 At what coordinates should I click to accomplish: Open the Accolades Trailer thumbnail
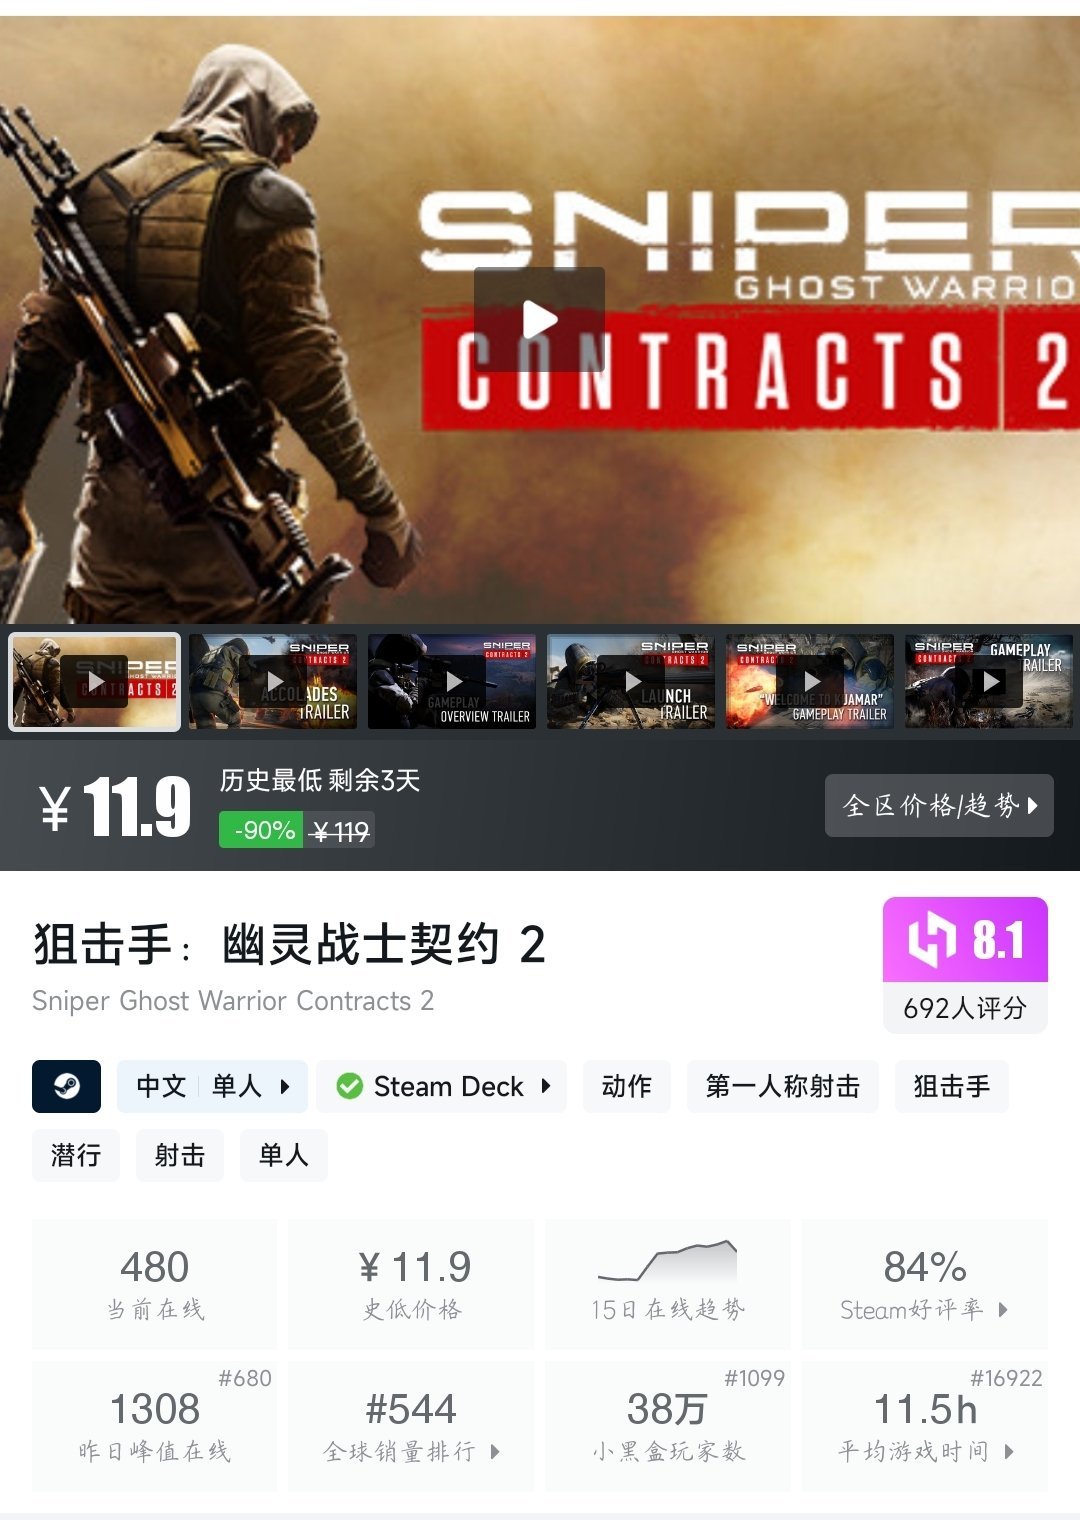[273, 681]
